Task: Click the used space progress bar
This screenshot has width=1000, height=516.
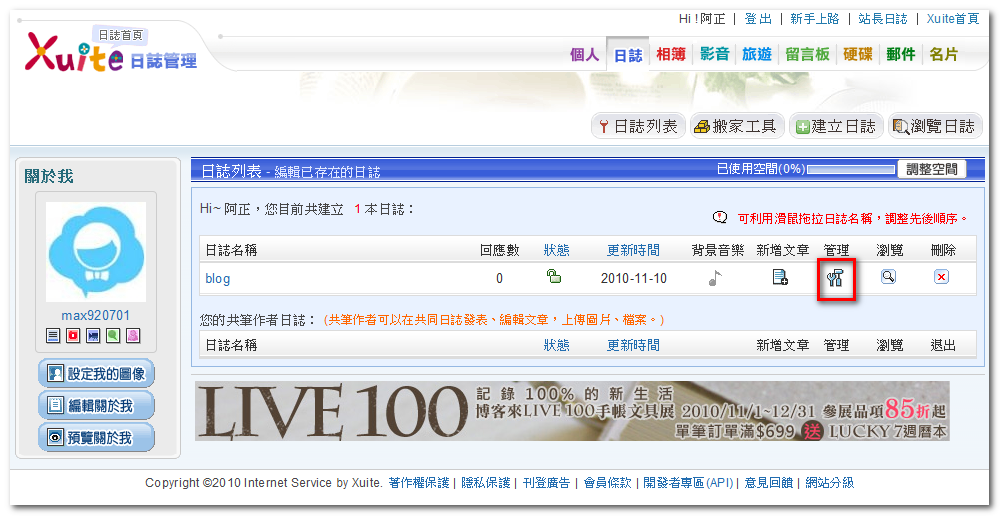Action: 850,170
